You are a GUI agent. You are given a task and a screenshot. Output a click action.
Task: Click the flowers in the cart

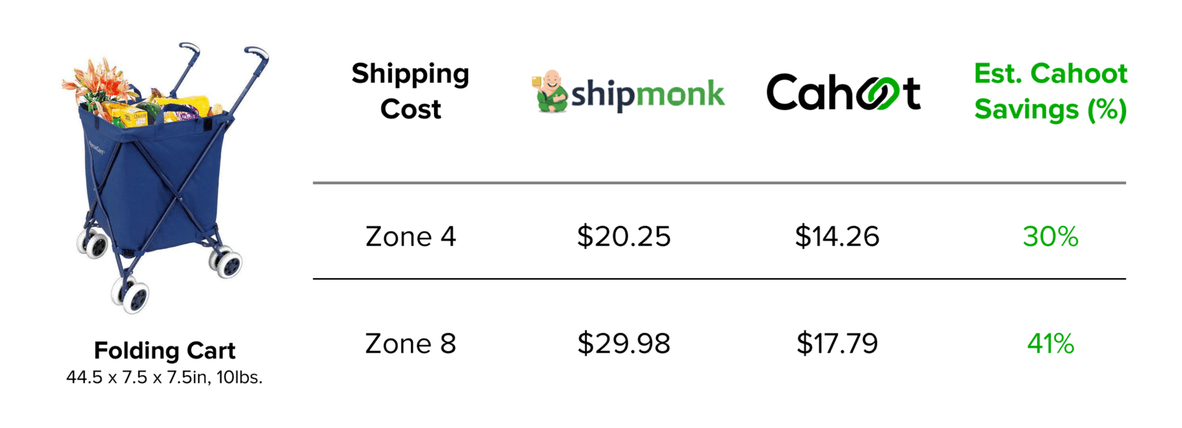pyautogui.click(x=90, y=84)
